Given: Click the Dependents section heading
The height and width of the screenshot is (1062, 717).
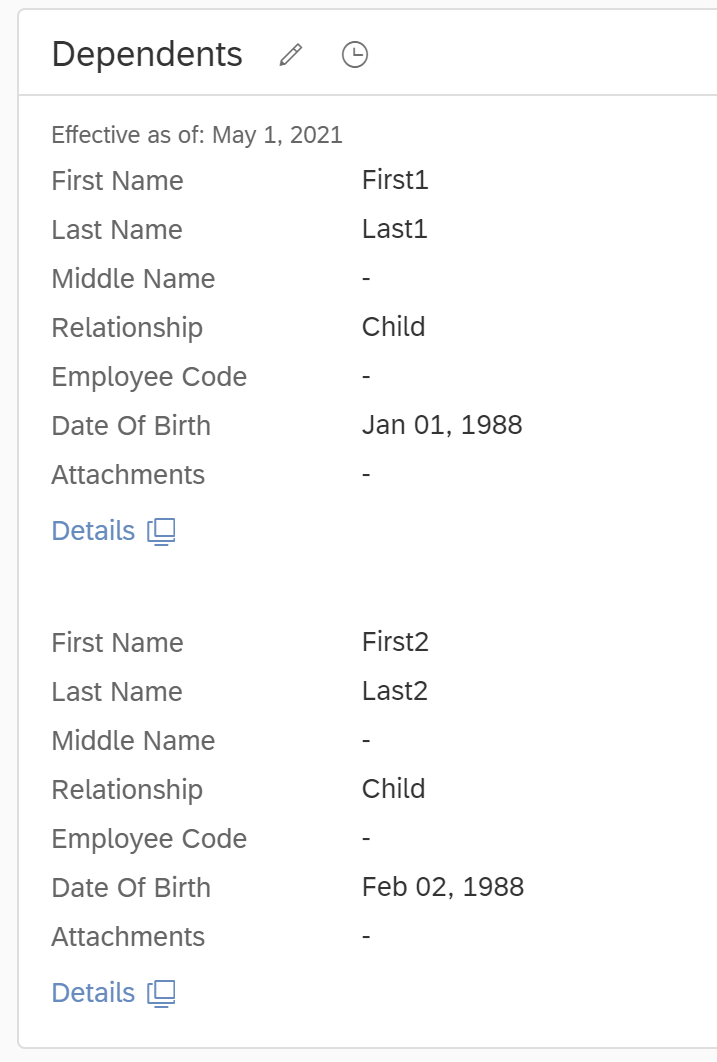Looking at the screenshot, I should (147, 54).
